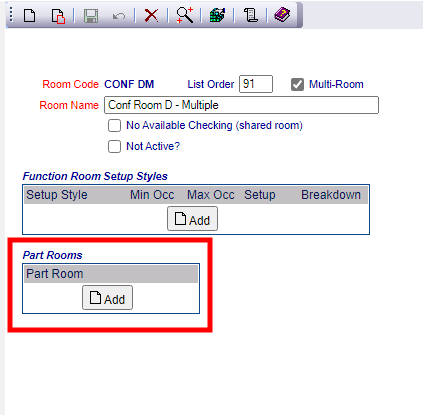Image resolution: width=423 pixels, height=415 pixels.
Task: Open the purple Help book icon
Action: tap(282, 15)
